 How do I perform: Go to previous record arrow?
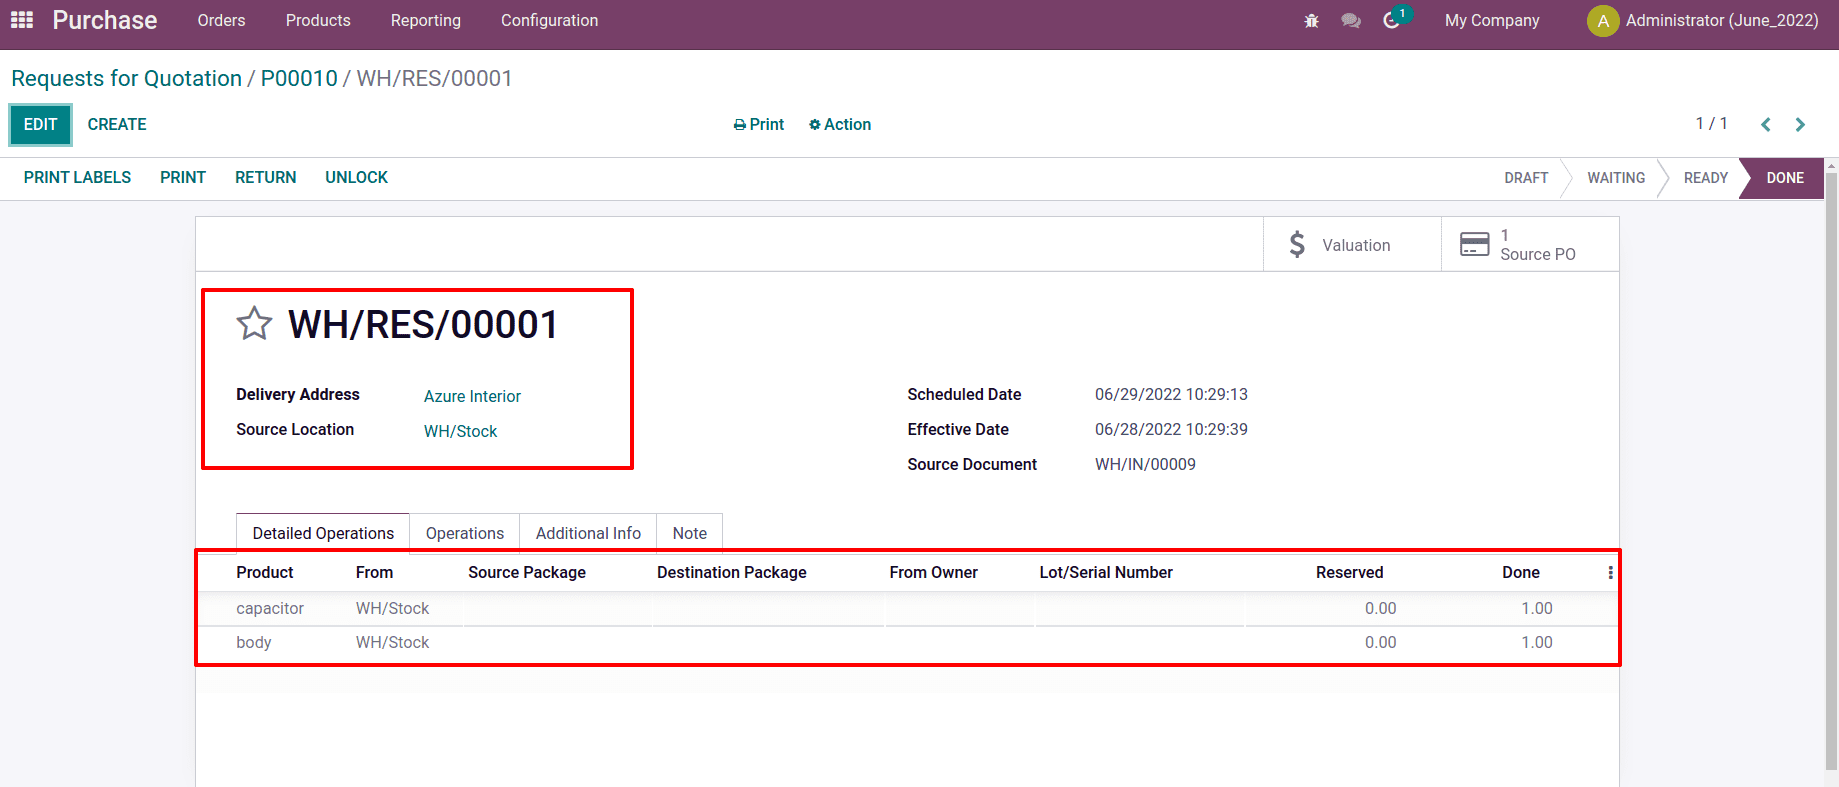(x=1766, y=124)
